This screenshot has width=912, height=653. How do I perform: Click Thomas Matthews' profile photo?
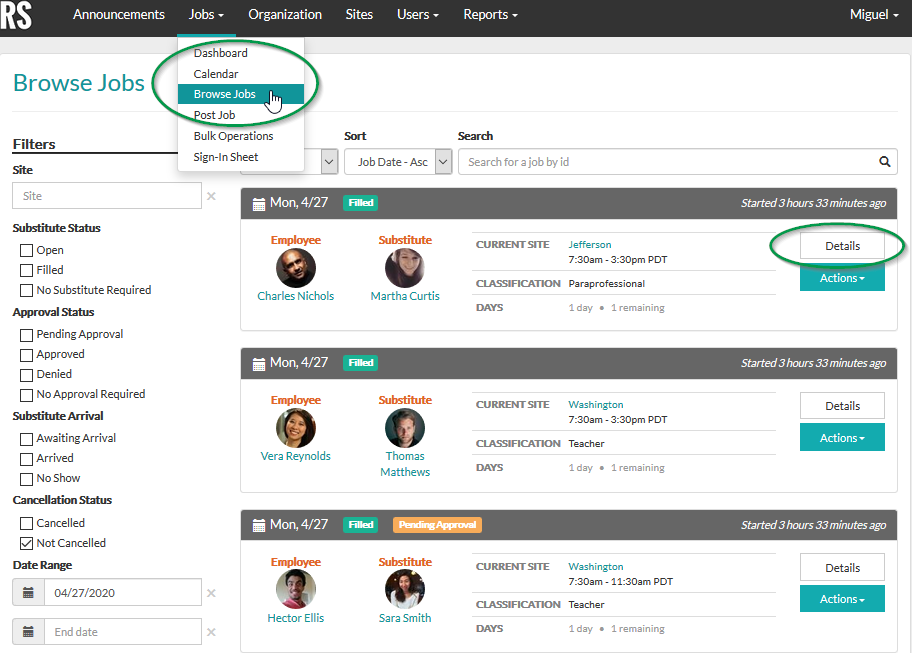click(x=405, y=428)
